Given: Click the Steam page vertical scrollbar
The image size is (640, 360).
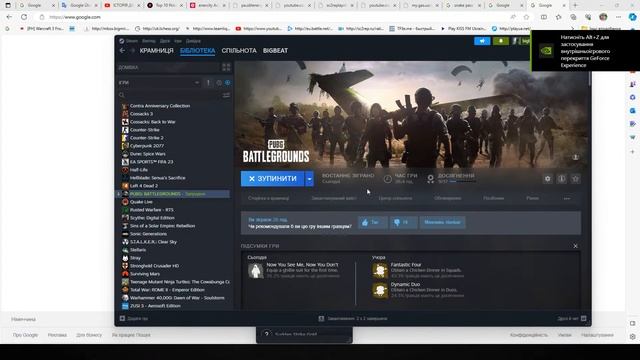Looking at the screenshot, I should [x=589, y=73].
